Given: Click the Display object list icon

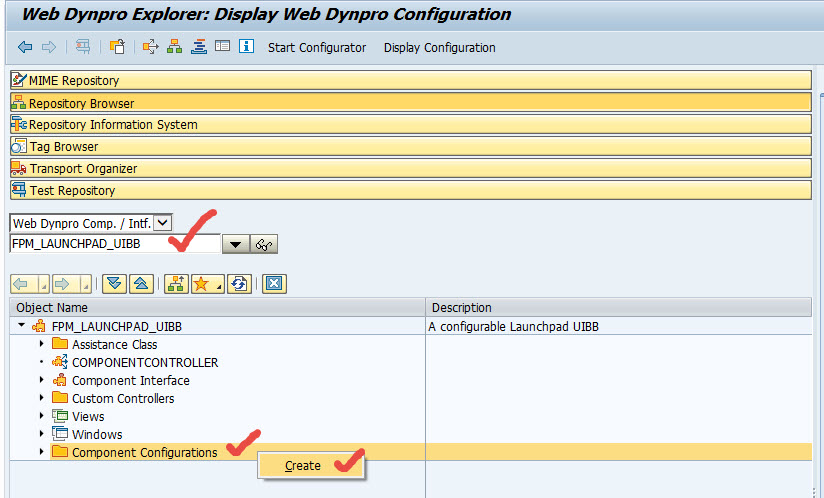Looking at the screenshot, I should tap(83, 47).
